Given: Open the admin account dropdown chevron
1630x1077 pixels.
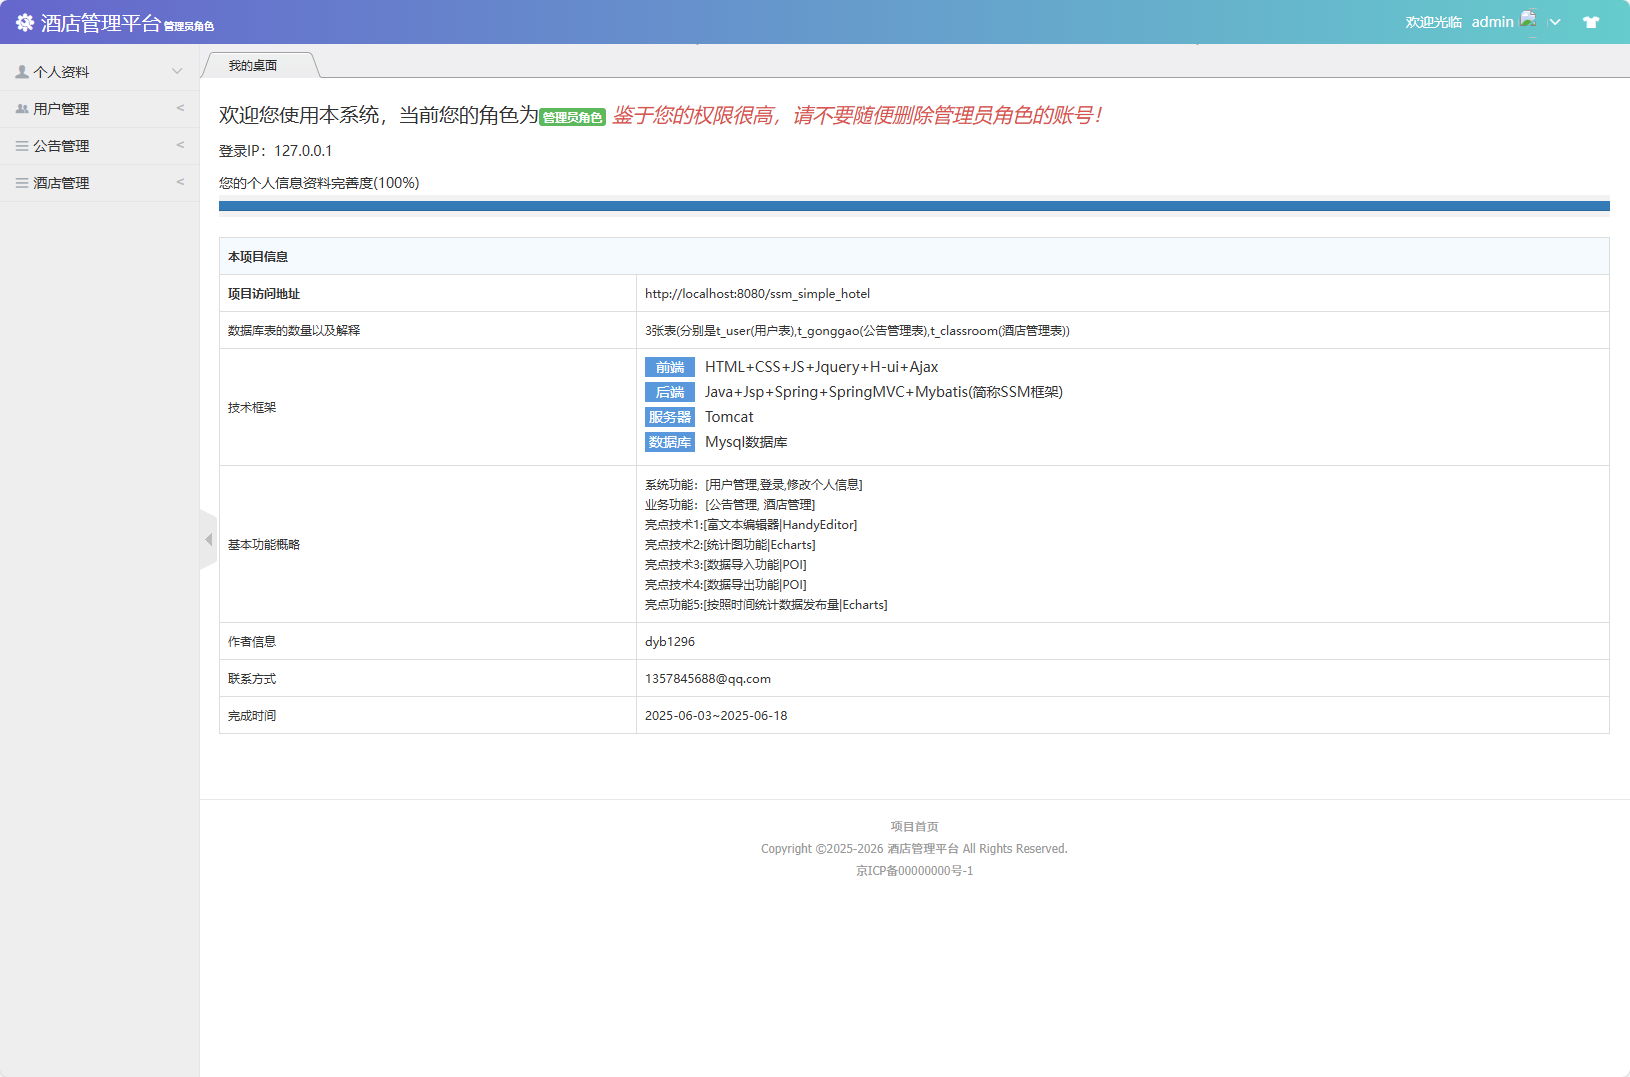Looking at the screenshot, I should (1555, 21).
